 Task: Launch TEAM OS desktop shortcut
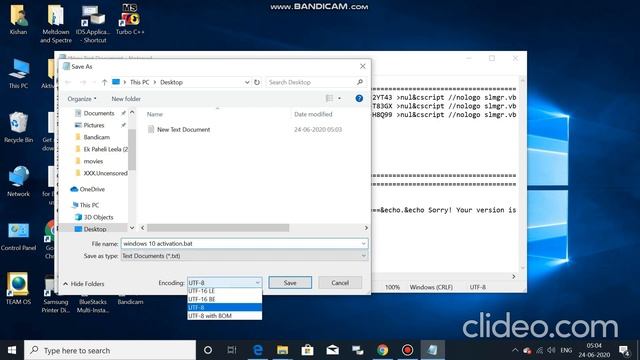pos(18,289)
